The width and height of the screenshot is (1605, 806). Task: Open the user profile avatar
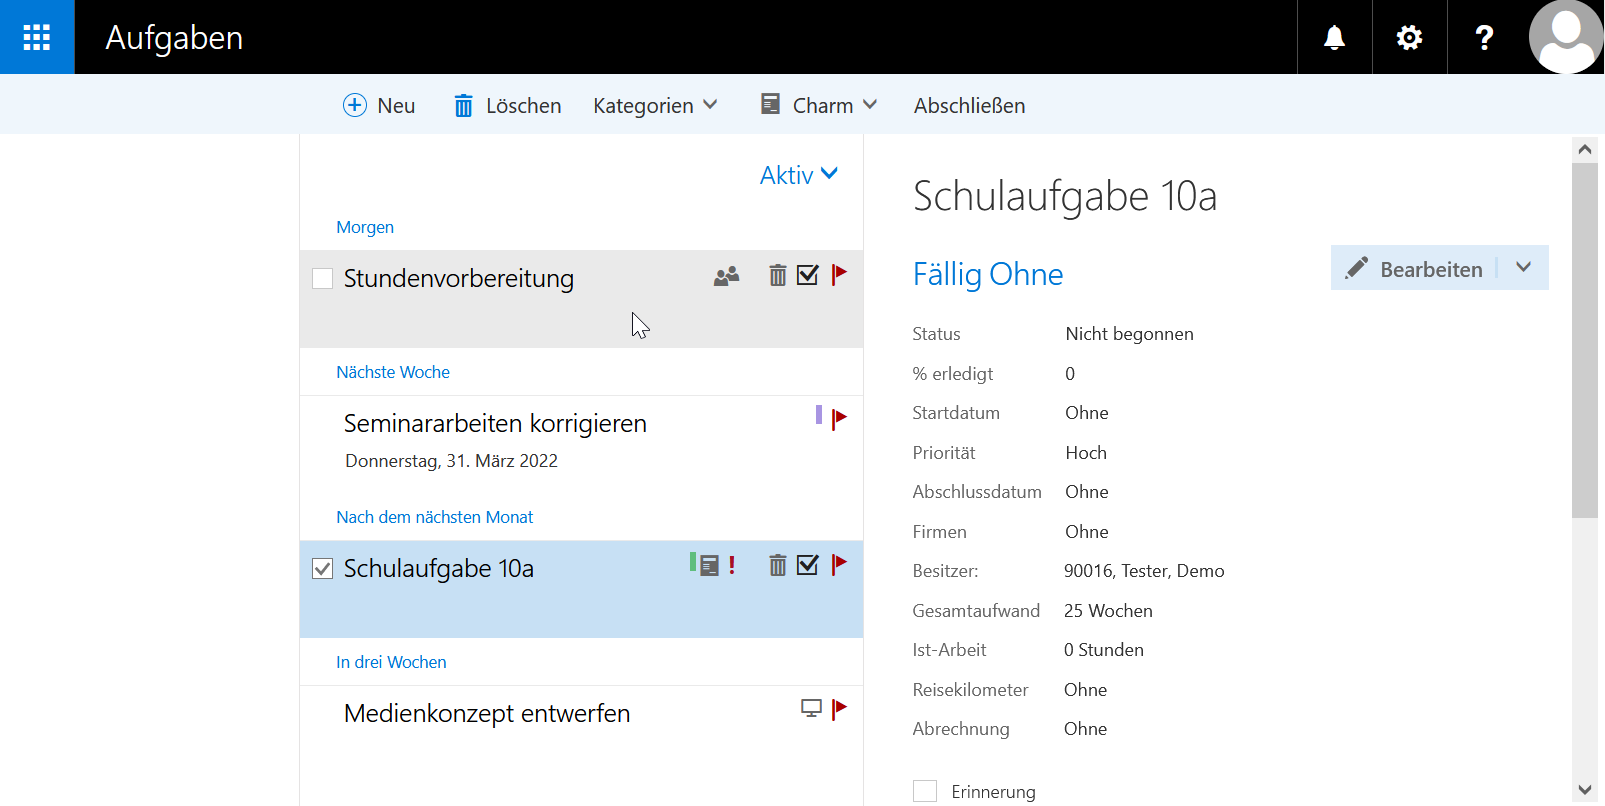click(1566, 37)
